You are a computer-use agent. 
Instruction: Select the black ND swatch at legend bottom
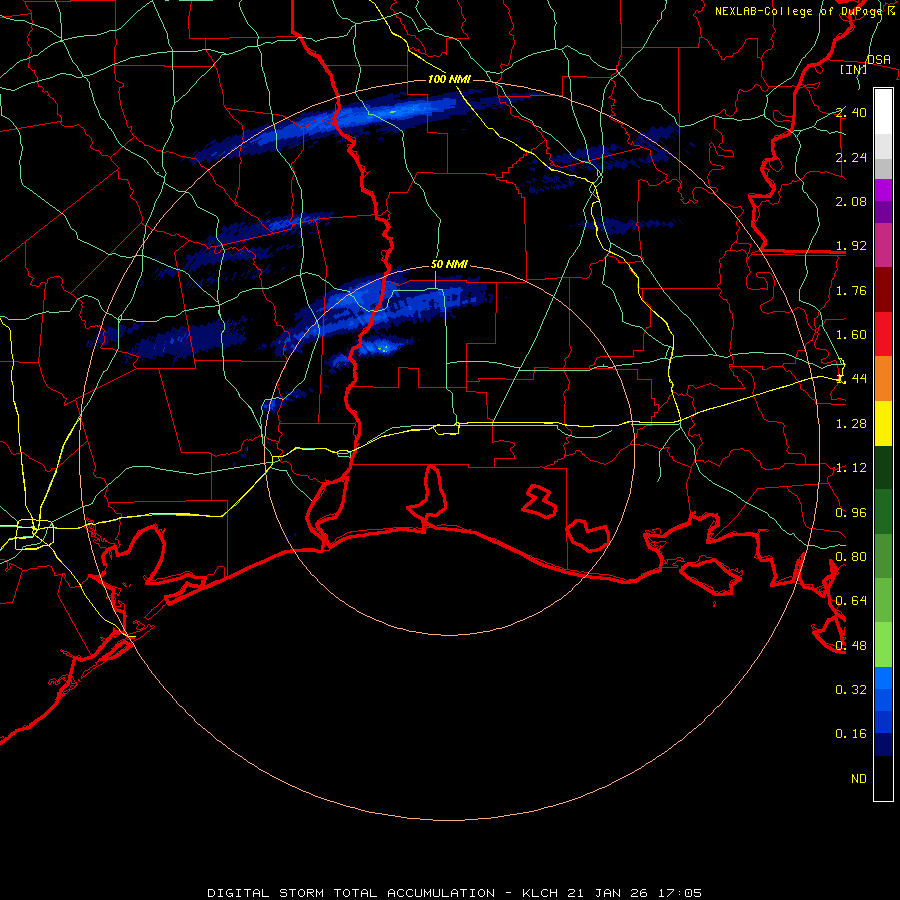click(x=883, y=778)
